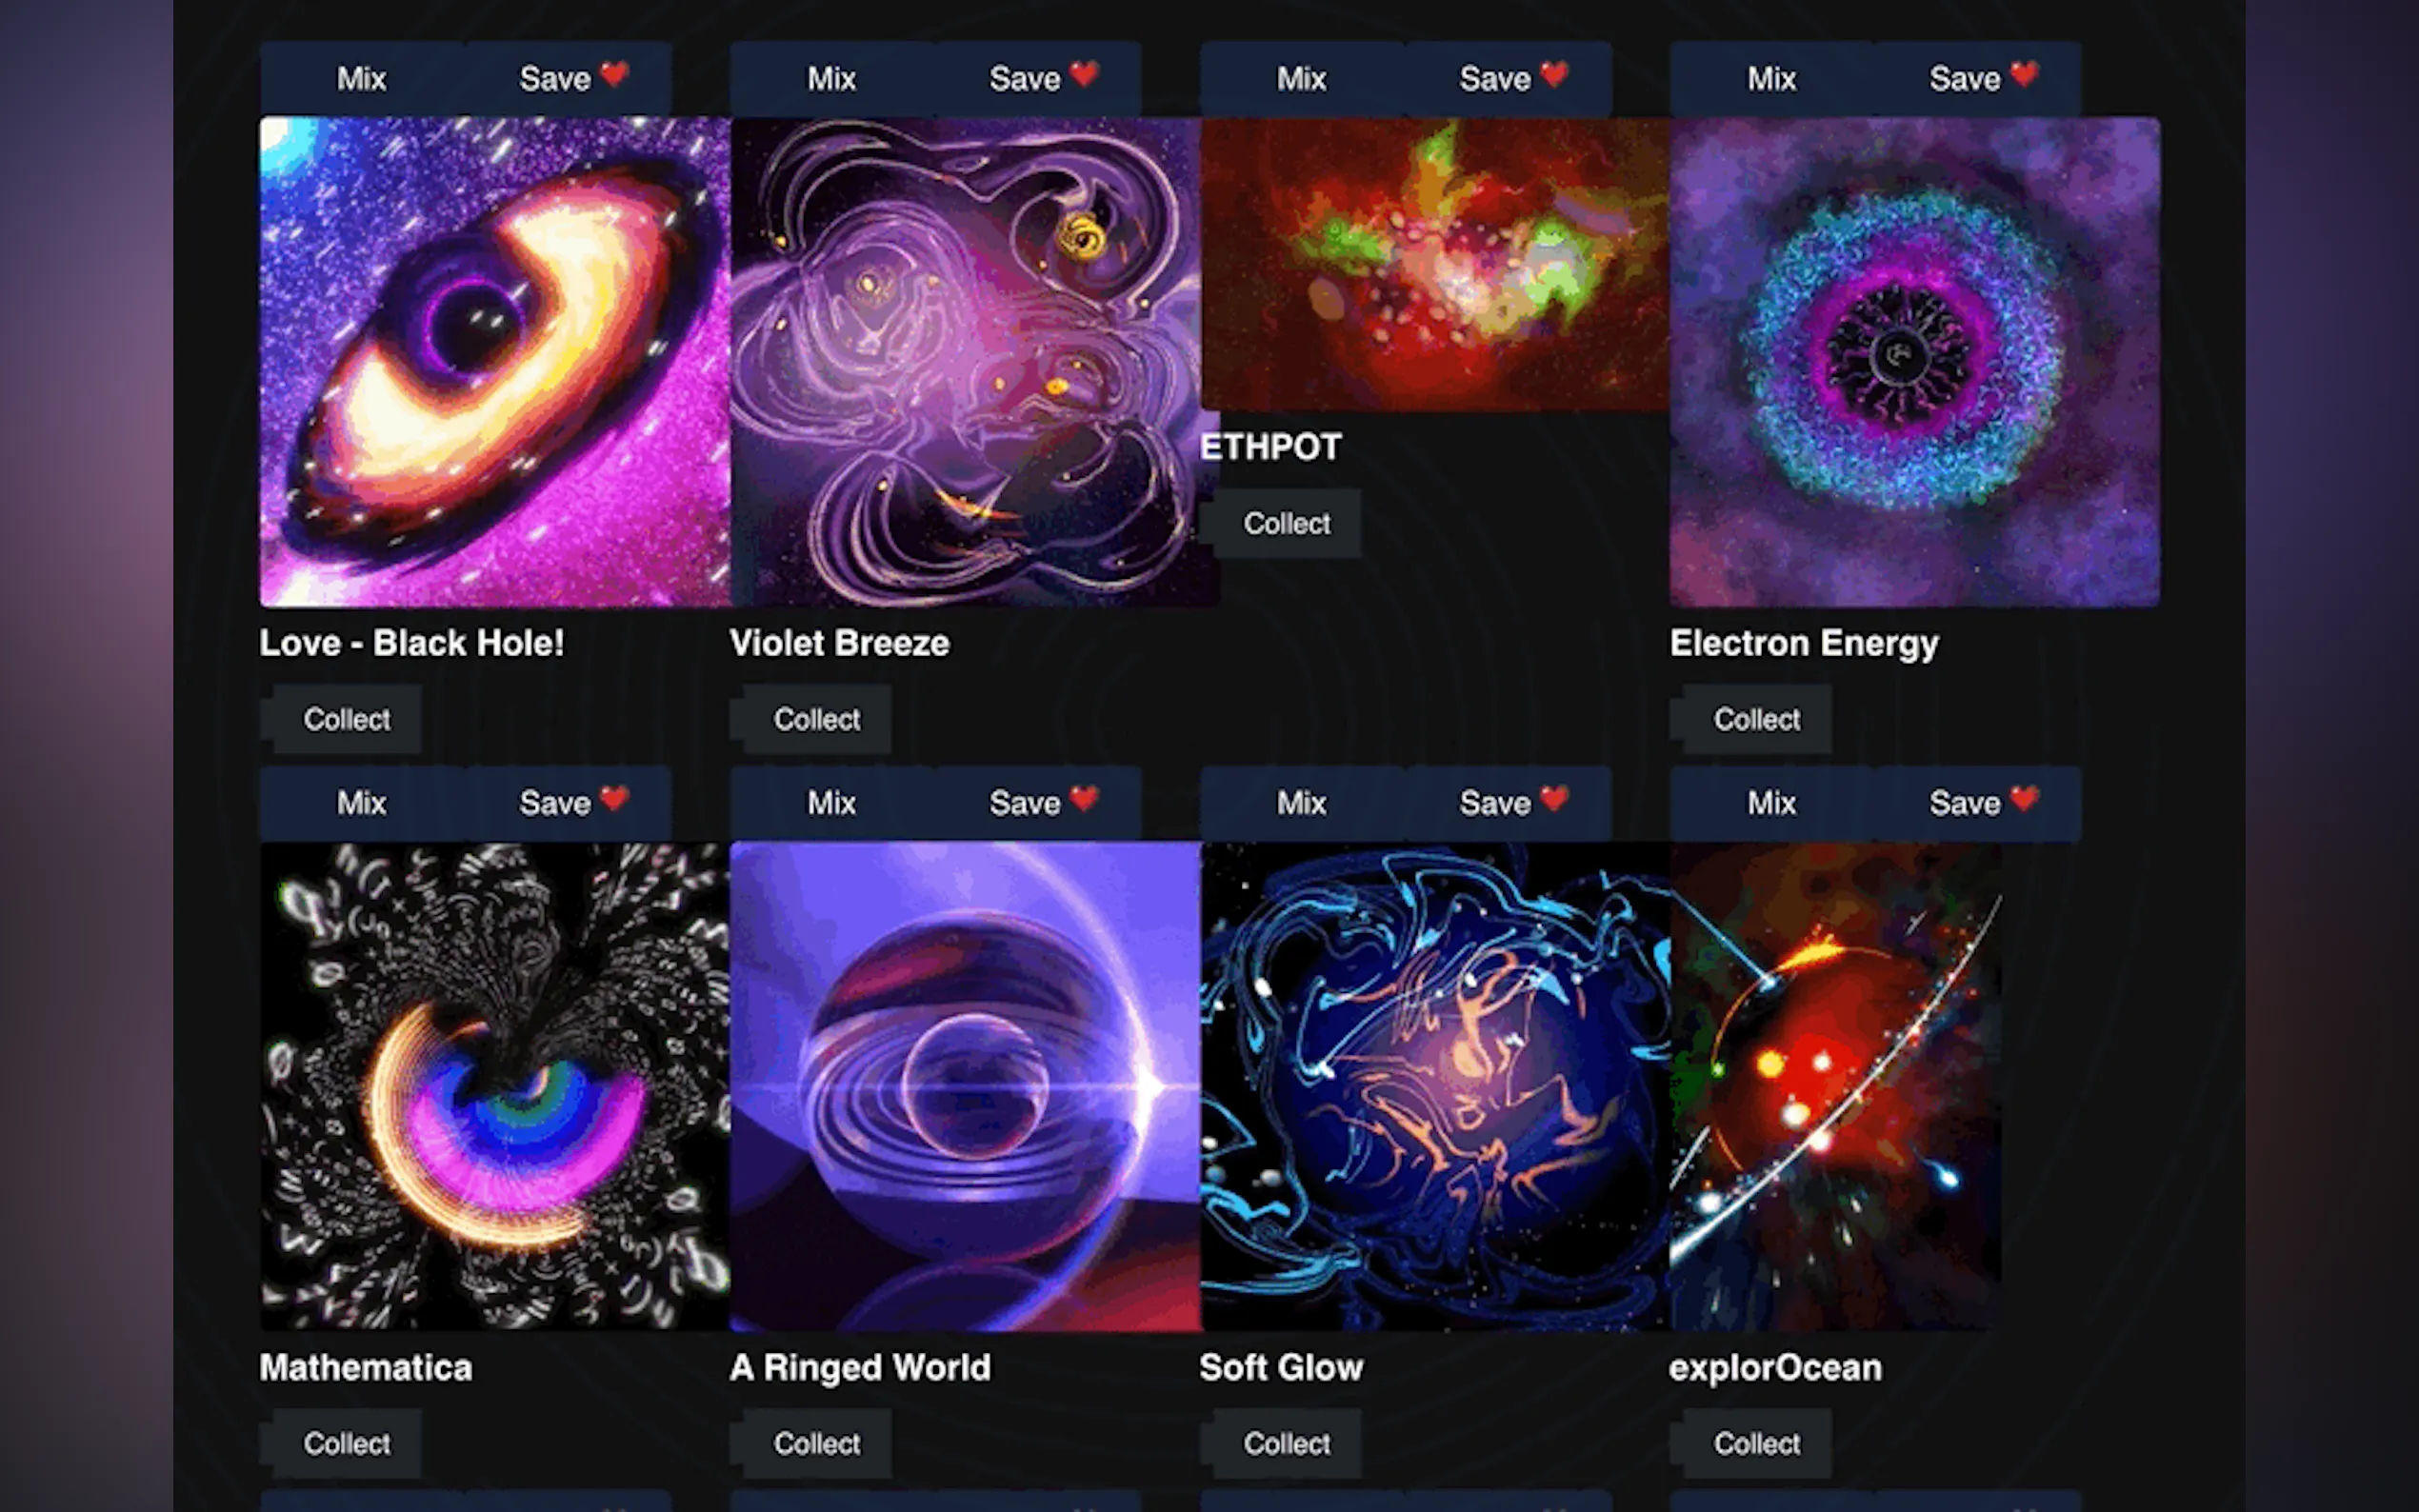Collect the Violet Breeze artwork
Image resolution: width=2419 pixels, height=1512 pixels.
(x=816, y=719)
